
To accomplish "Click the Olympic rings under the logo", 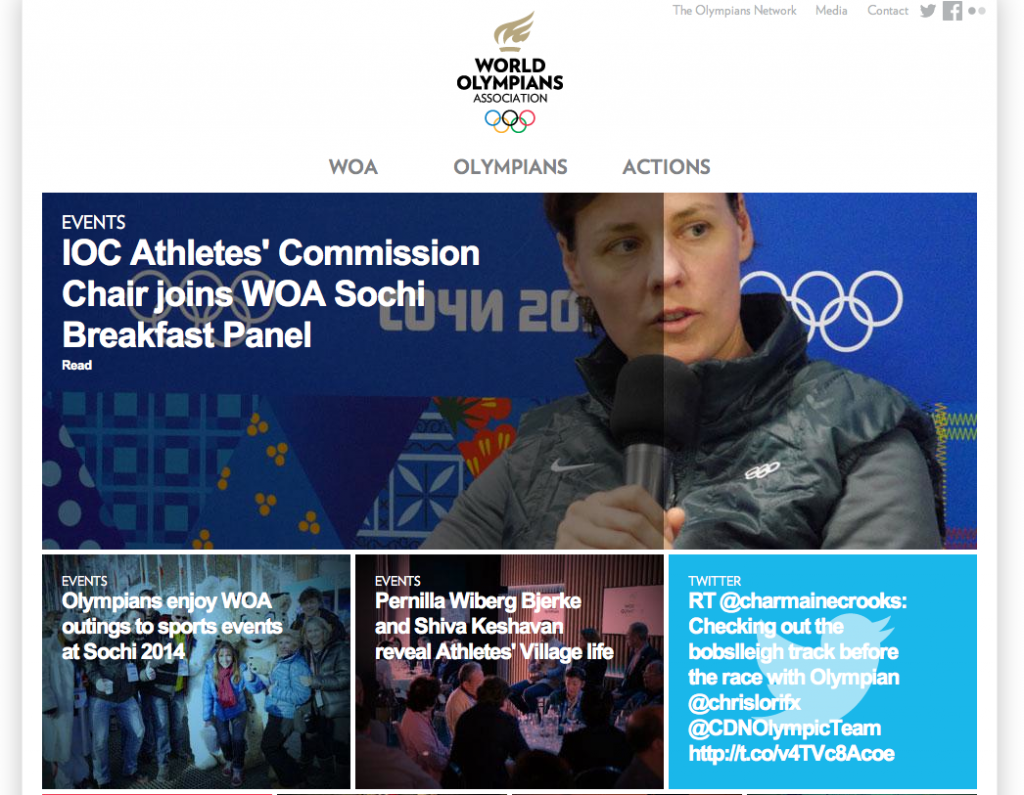I will tap(510, 121).
